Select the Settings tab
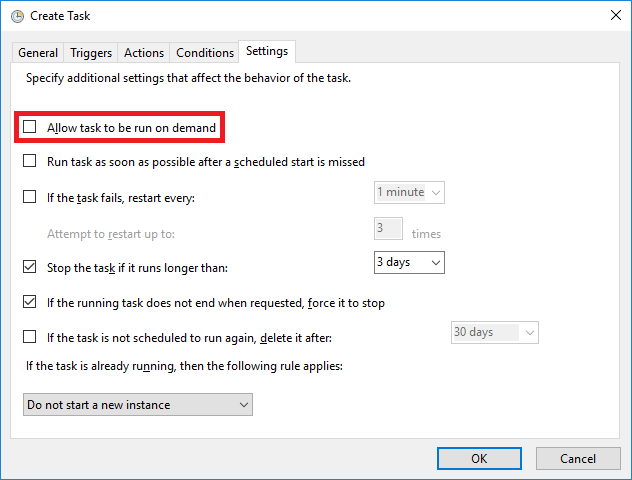632x480 pixels. (267, 51)
